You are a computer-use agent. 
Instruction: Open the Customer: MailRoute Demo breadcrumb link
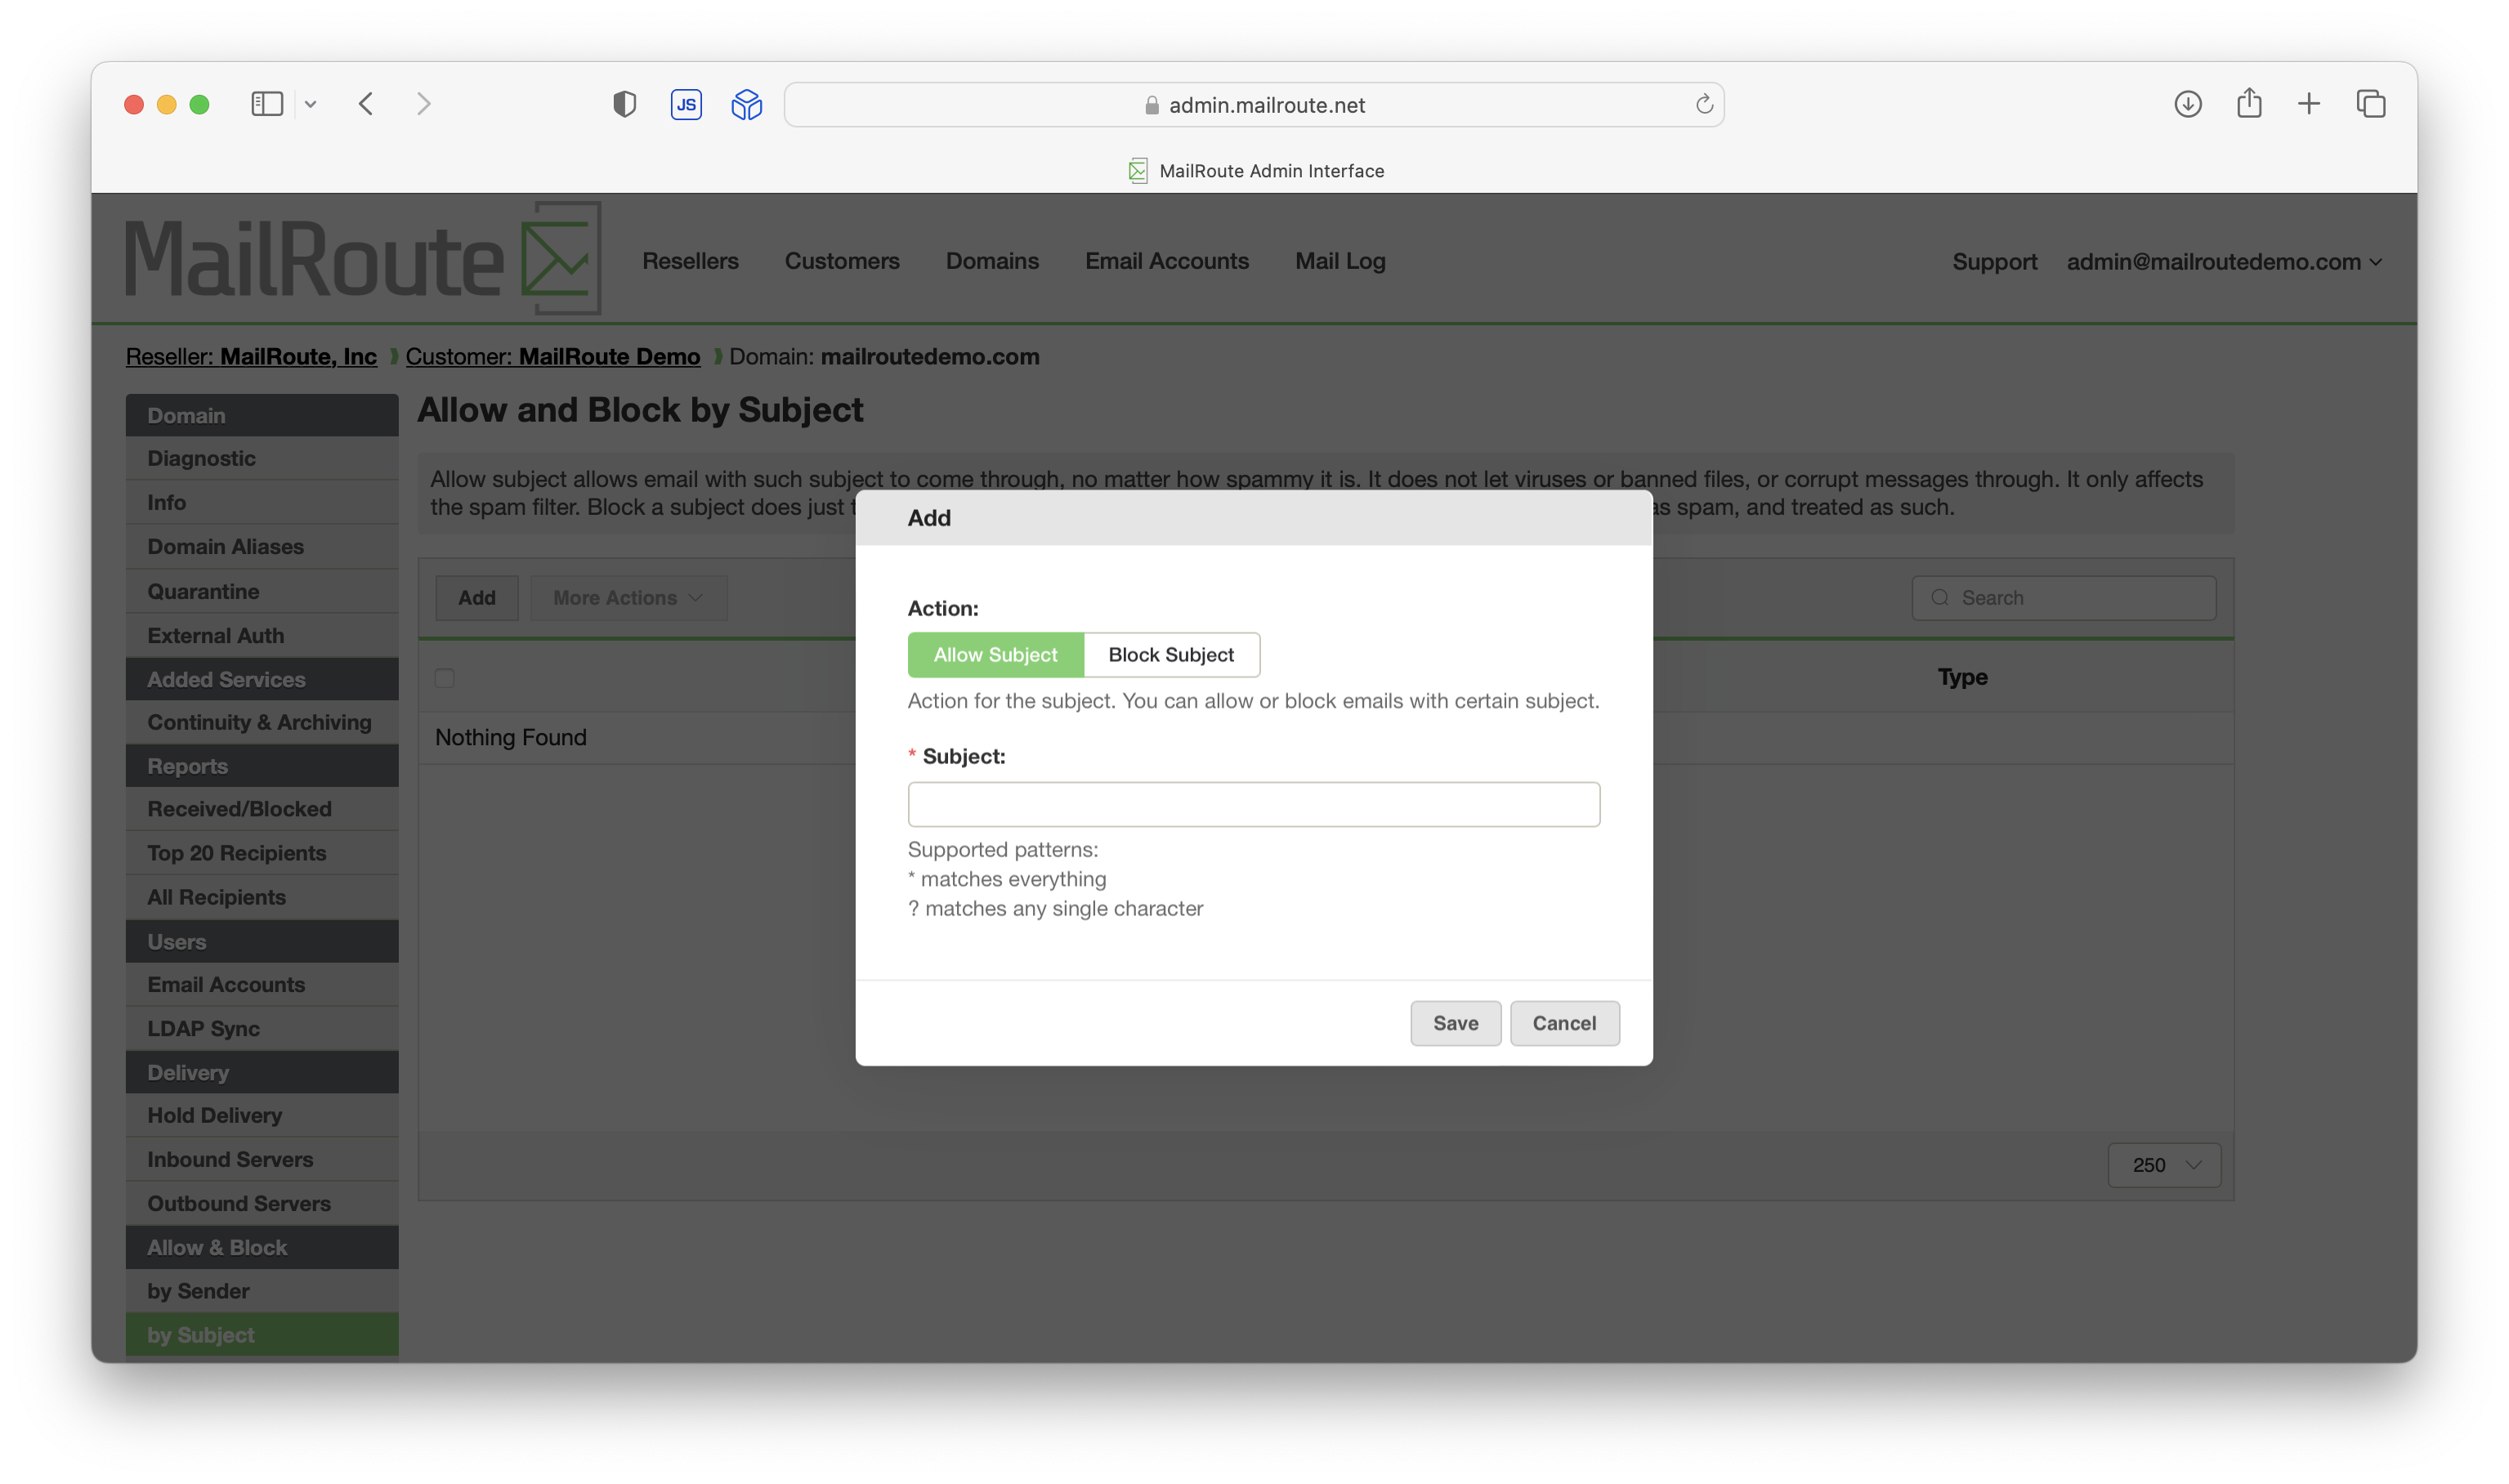(553, 356)
